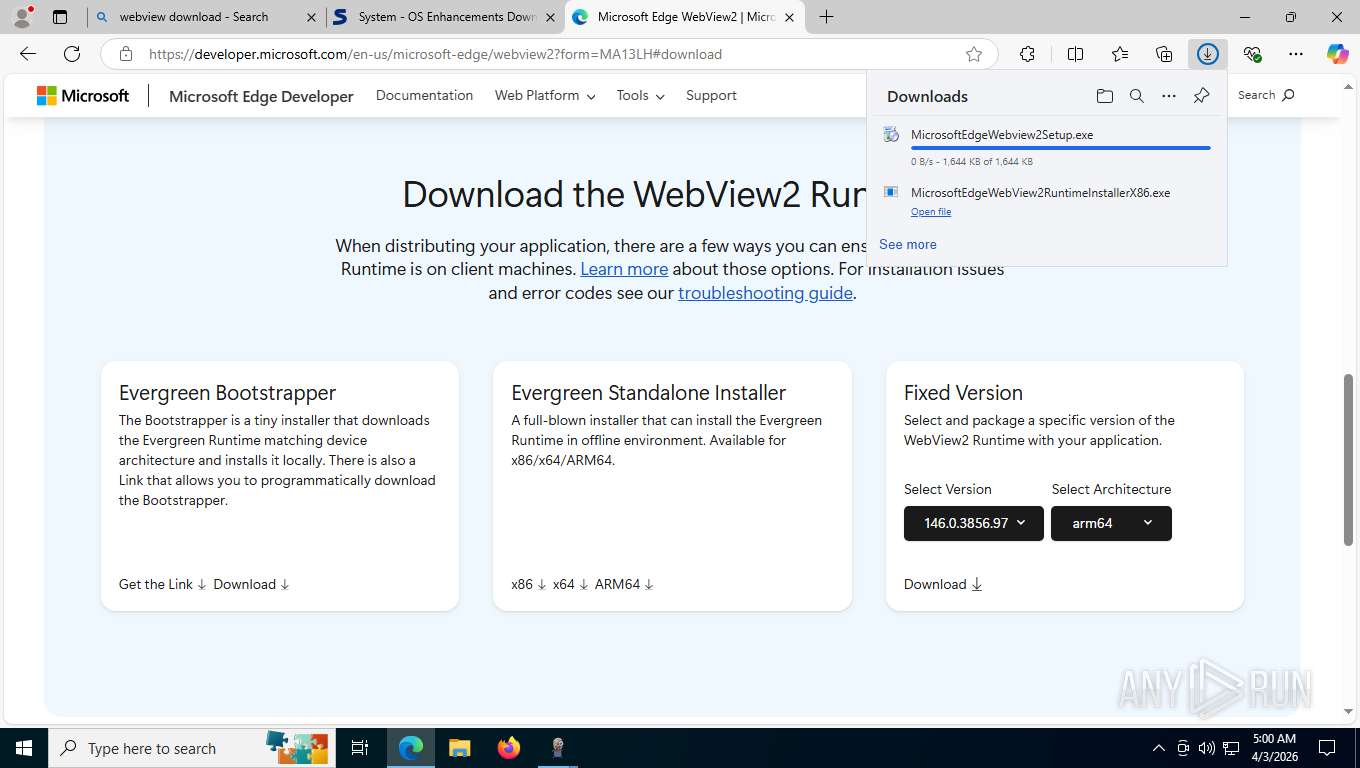Toggle split screen icon in toolbar
Image resolution: width=1360 pixels, height=768 pixels.
[1075, 54]
